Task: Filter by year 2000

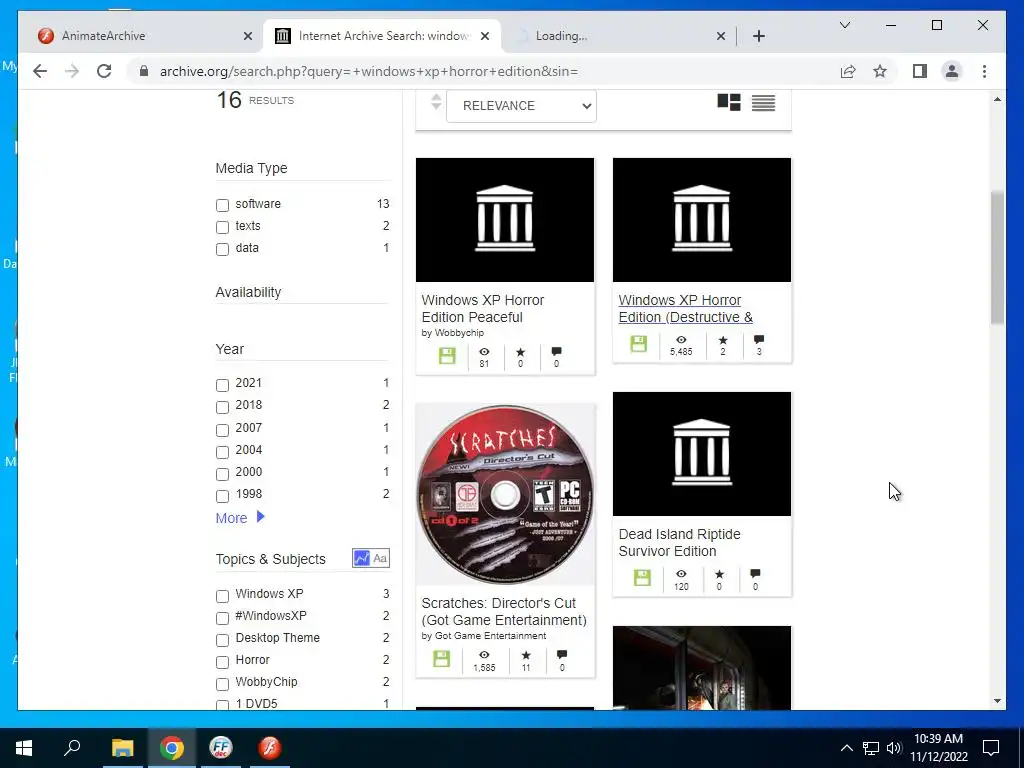Action: [x=222, y=473]
